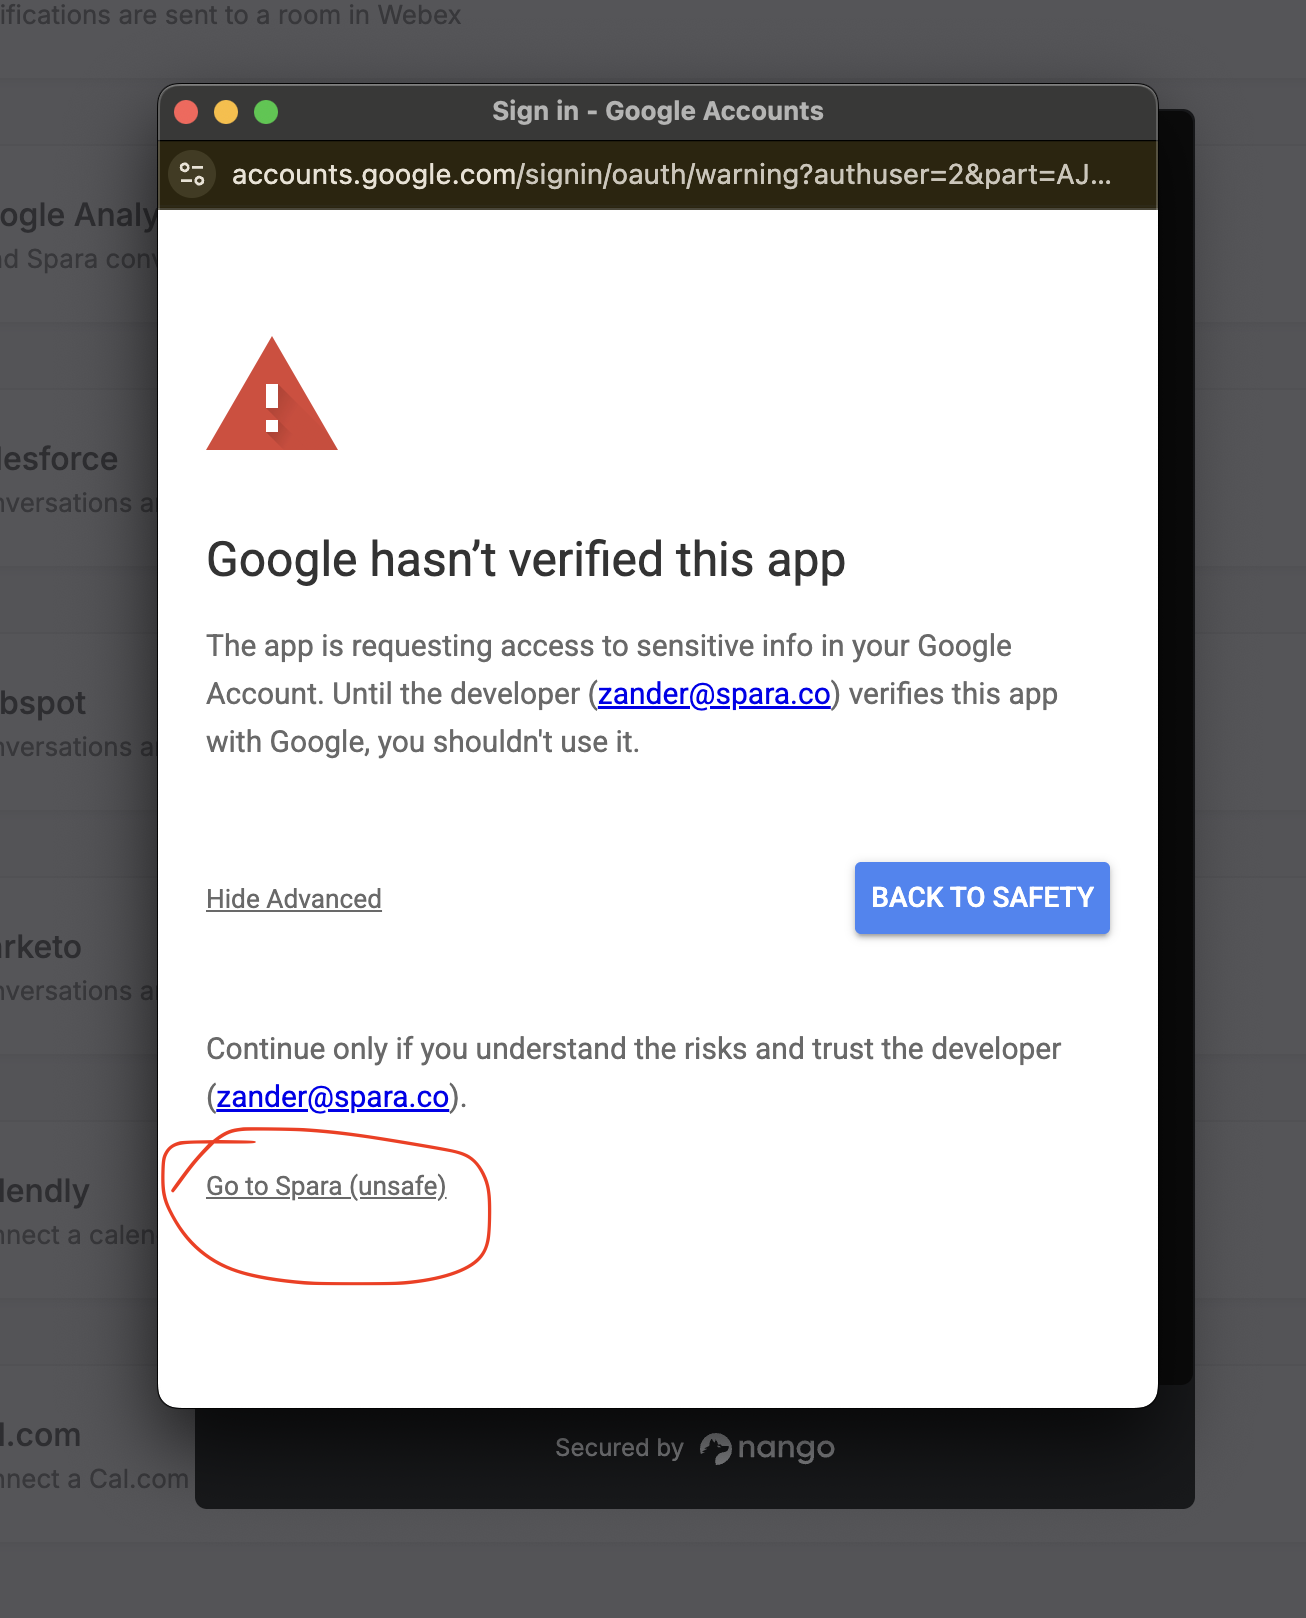
Task: Click the site information icon in address bar
Action: click(x=192, y=175)
